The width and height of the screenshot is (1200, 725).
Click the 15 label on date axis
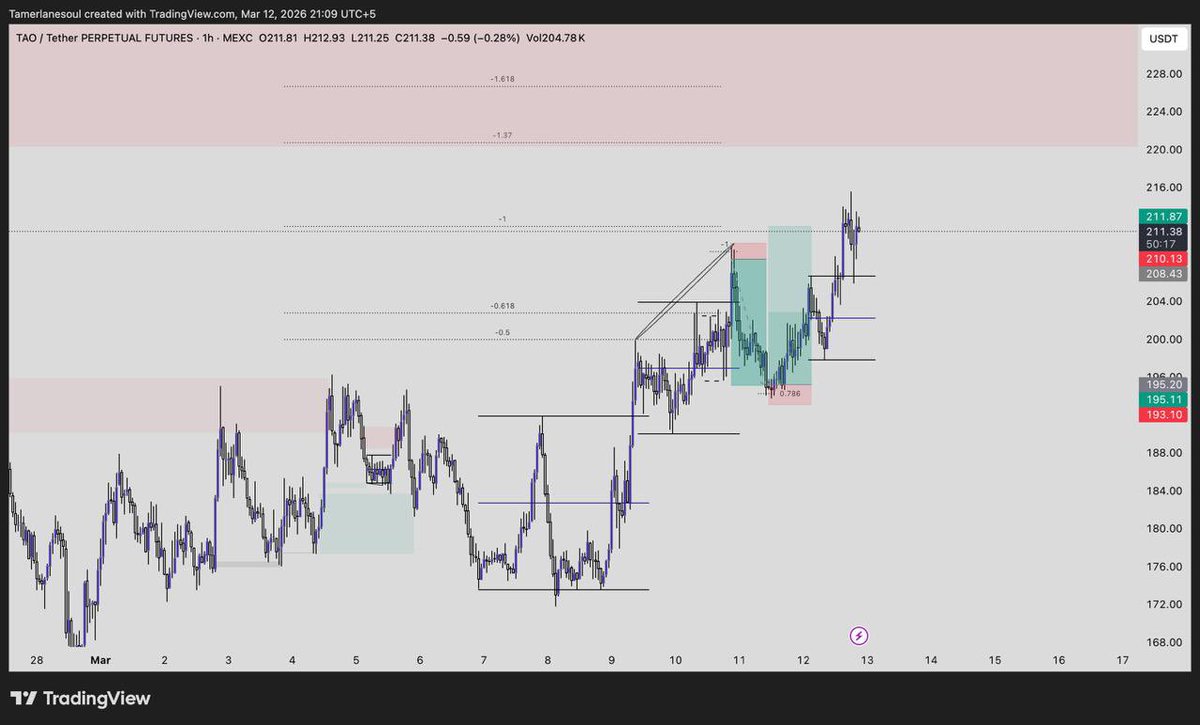(x=995, y=660)
